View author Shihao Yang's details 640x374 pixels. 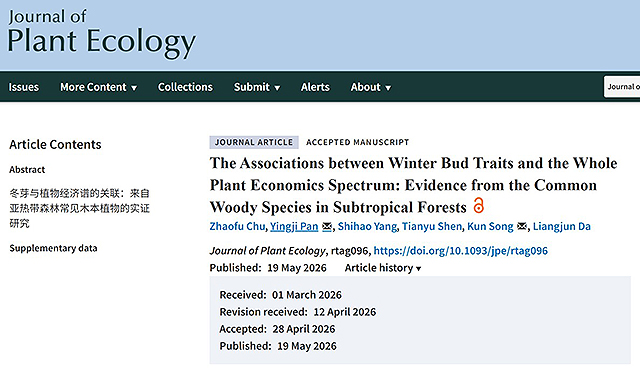click(367, 226)
